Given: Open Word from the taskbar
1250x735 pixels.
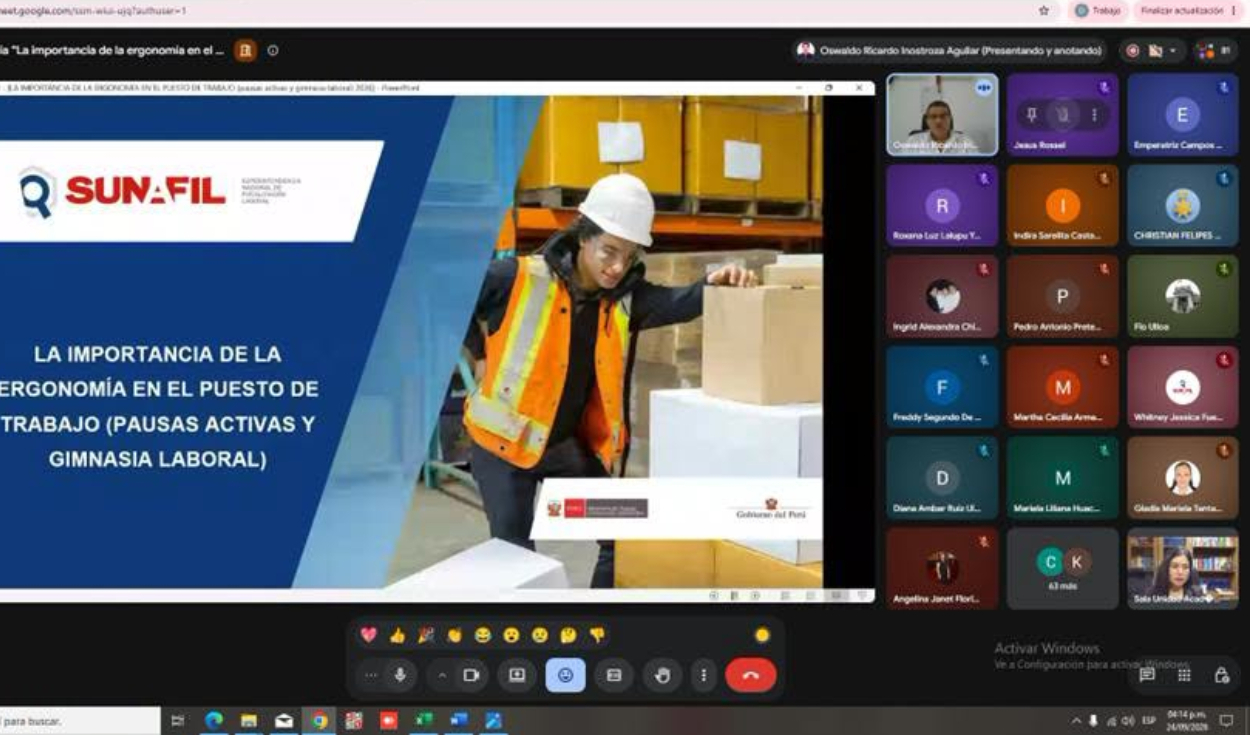Looking at the screenshot, I should 459,720.
